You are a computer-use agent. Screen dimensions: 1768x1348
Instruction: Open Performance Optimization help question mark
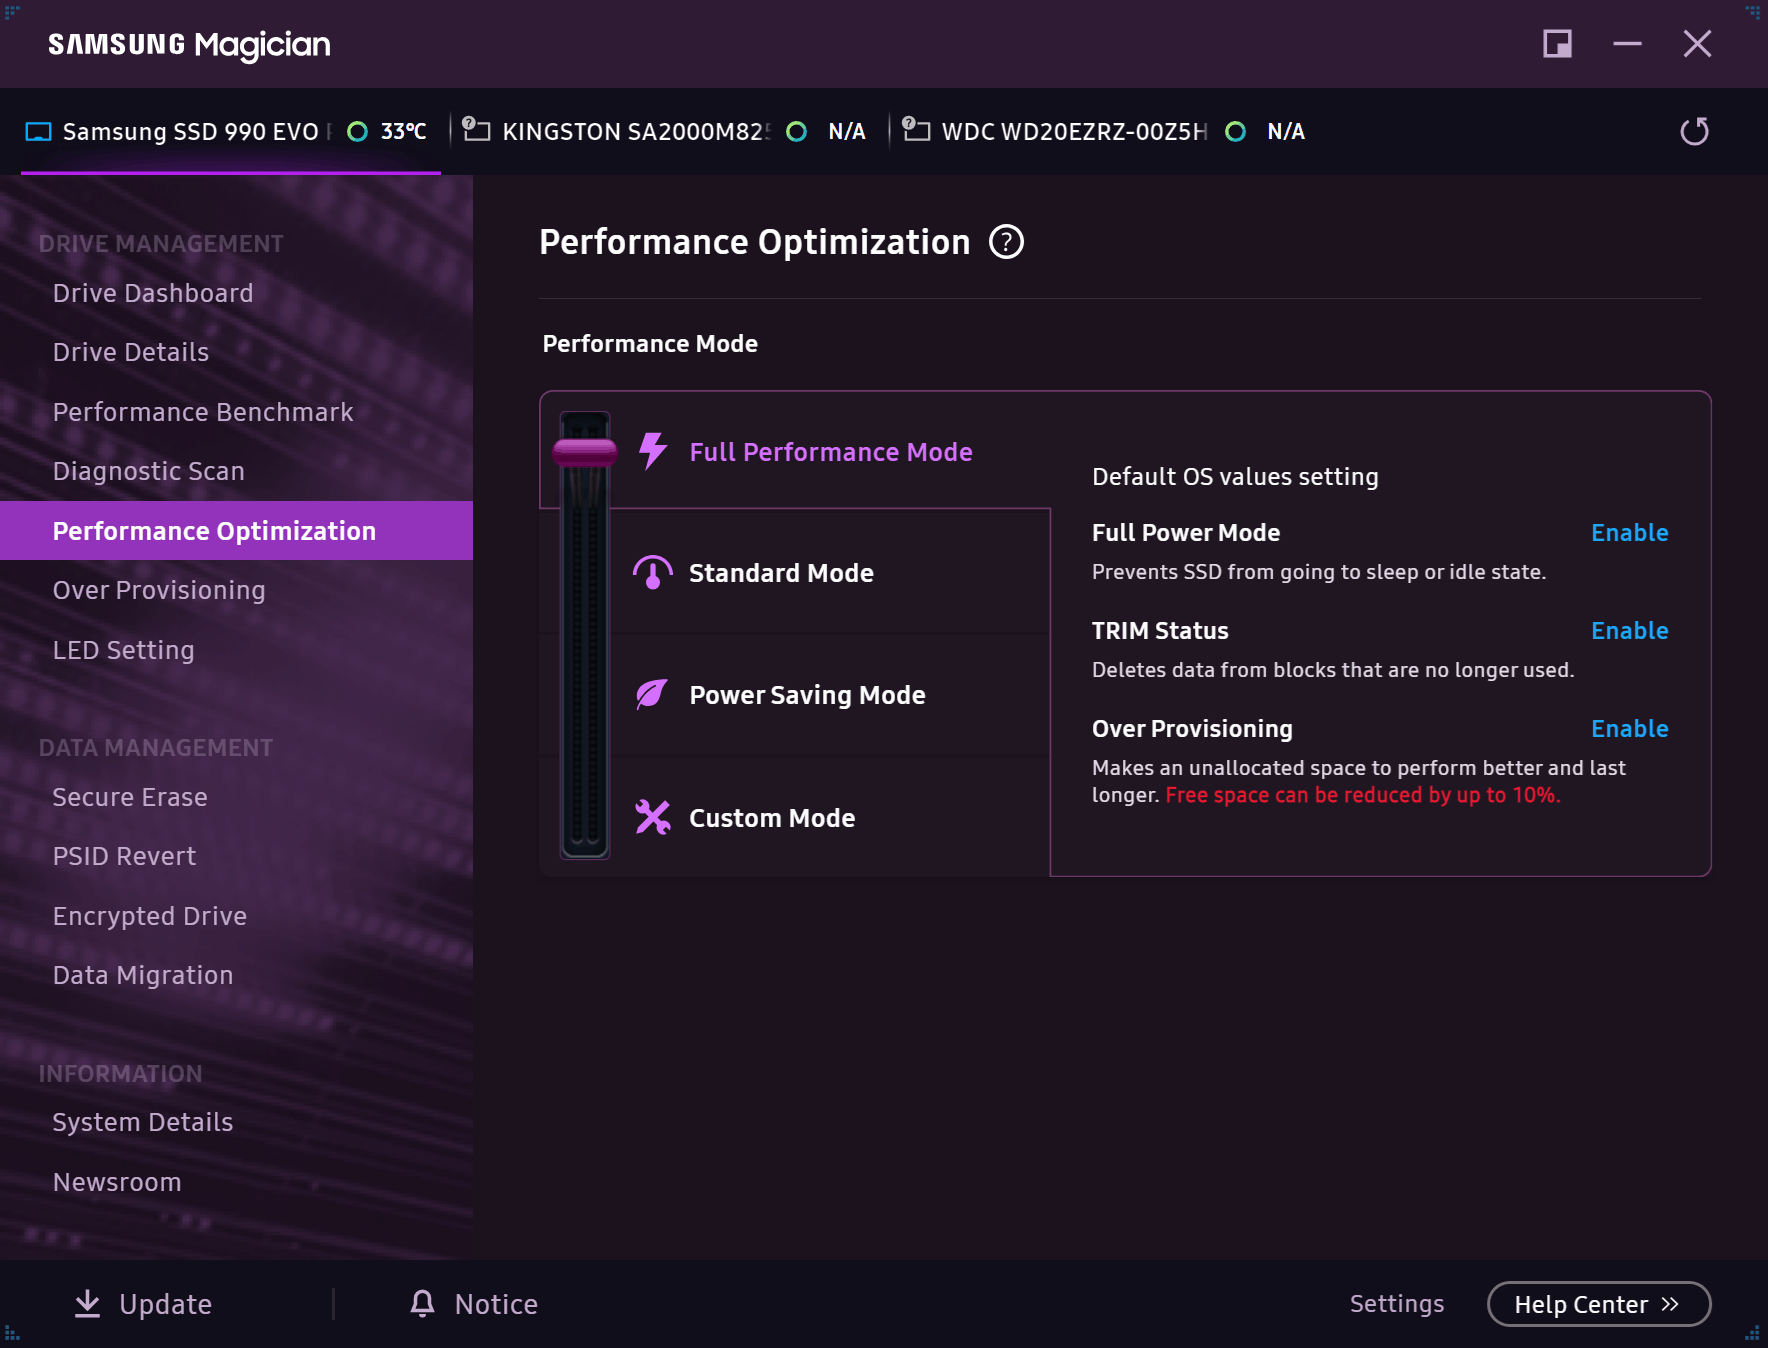(x=1006, y=242)
